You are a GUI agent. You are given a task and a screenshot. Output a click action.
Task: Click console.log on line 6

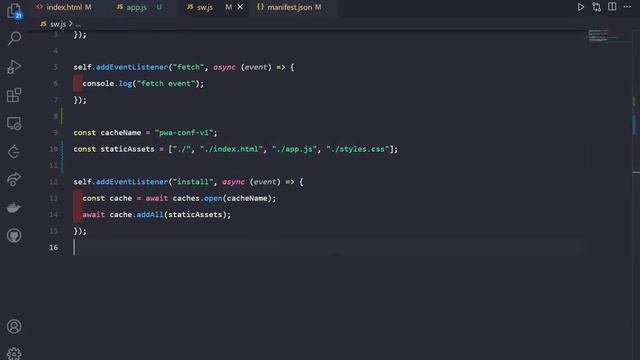[107, 83]
